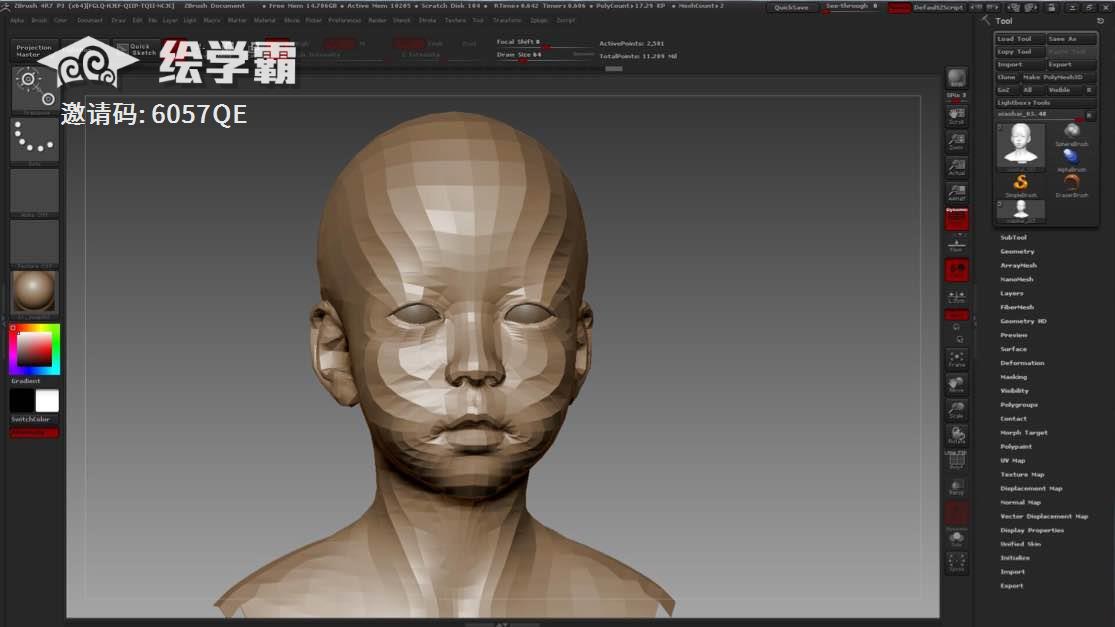Expand the Layers section
The width and height of the screenshot is (1115, 627).
1011,294
